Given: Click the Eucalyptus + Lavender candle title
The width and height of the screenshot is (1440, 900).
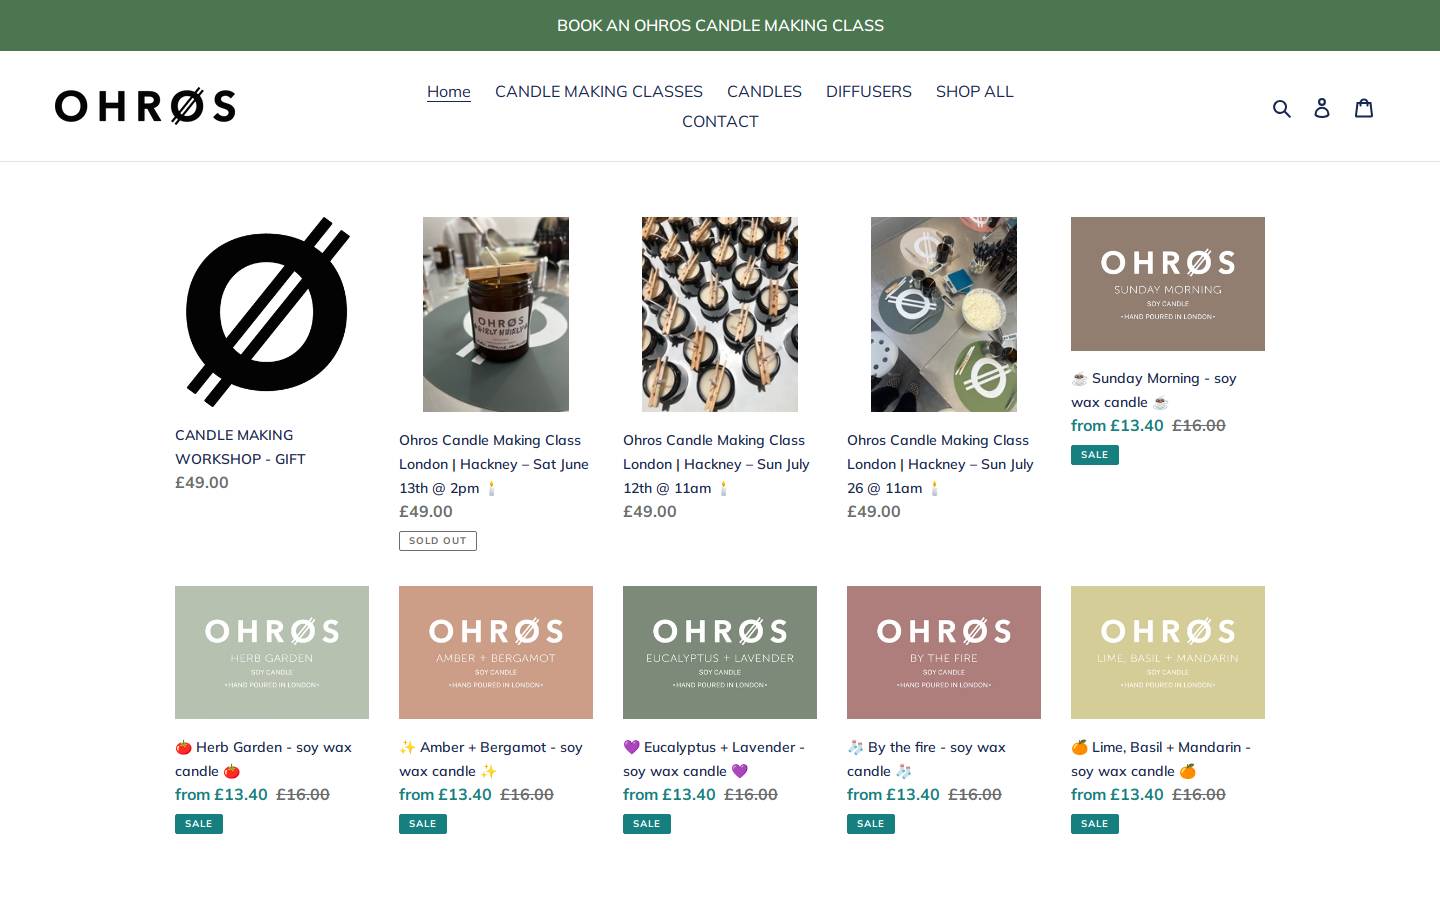Looking at the screenshot, I should [x=714, y=759].
